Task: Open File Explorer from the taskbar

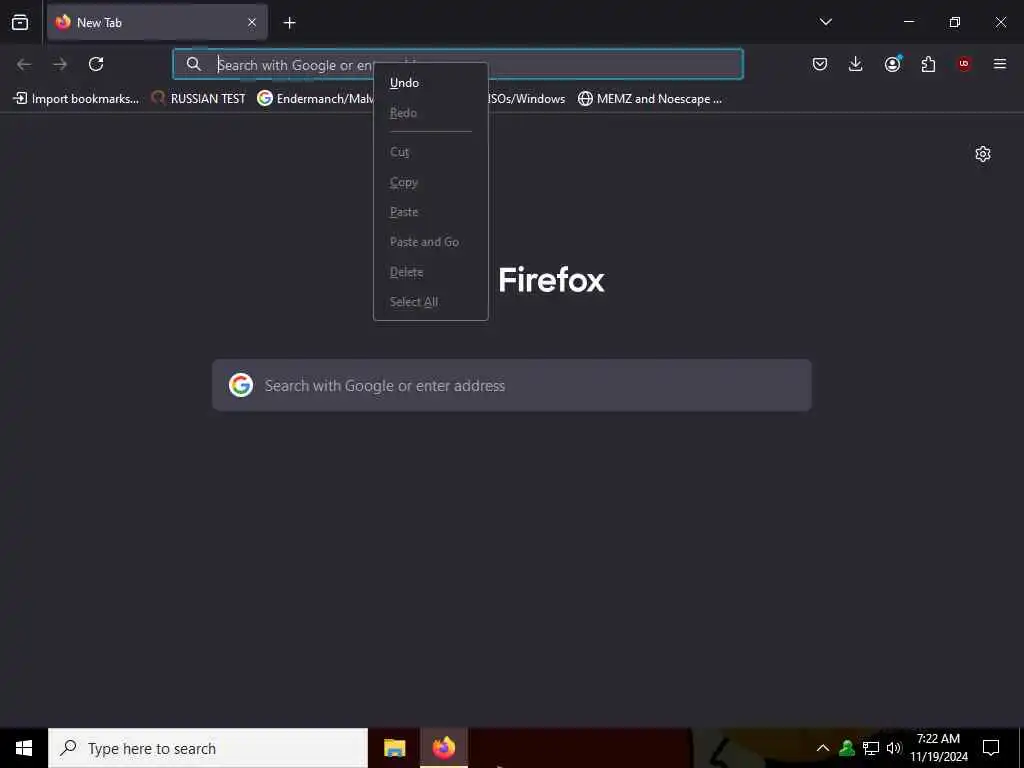Action: pos(394,748)
